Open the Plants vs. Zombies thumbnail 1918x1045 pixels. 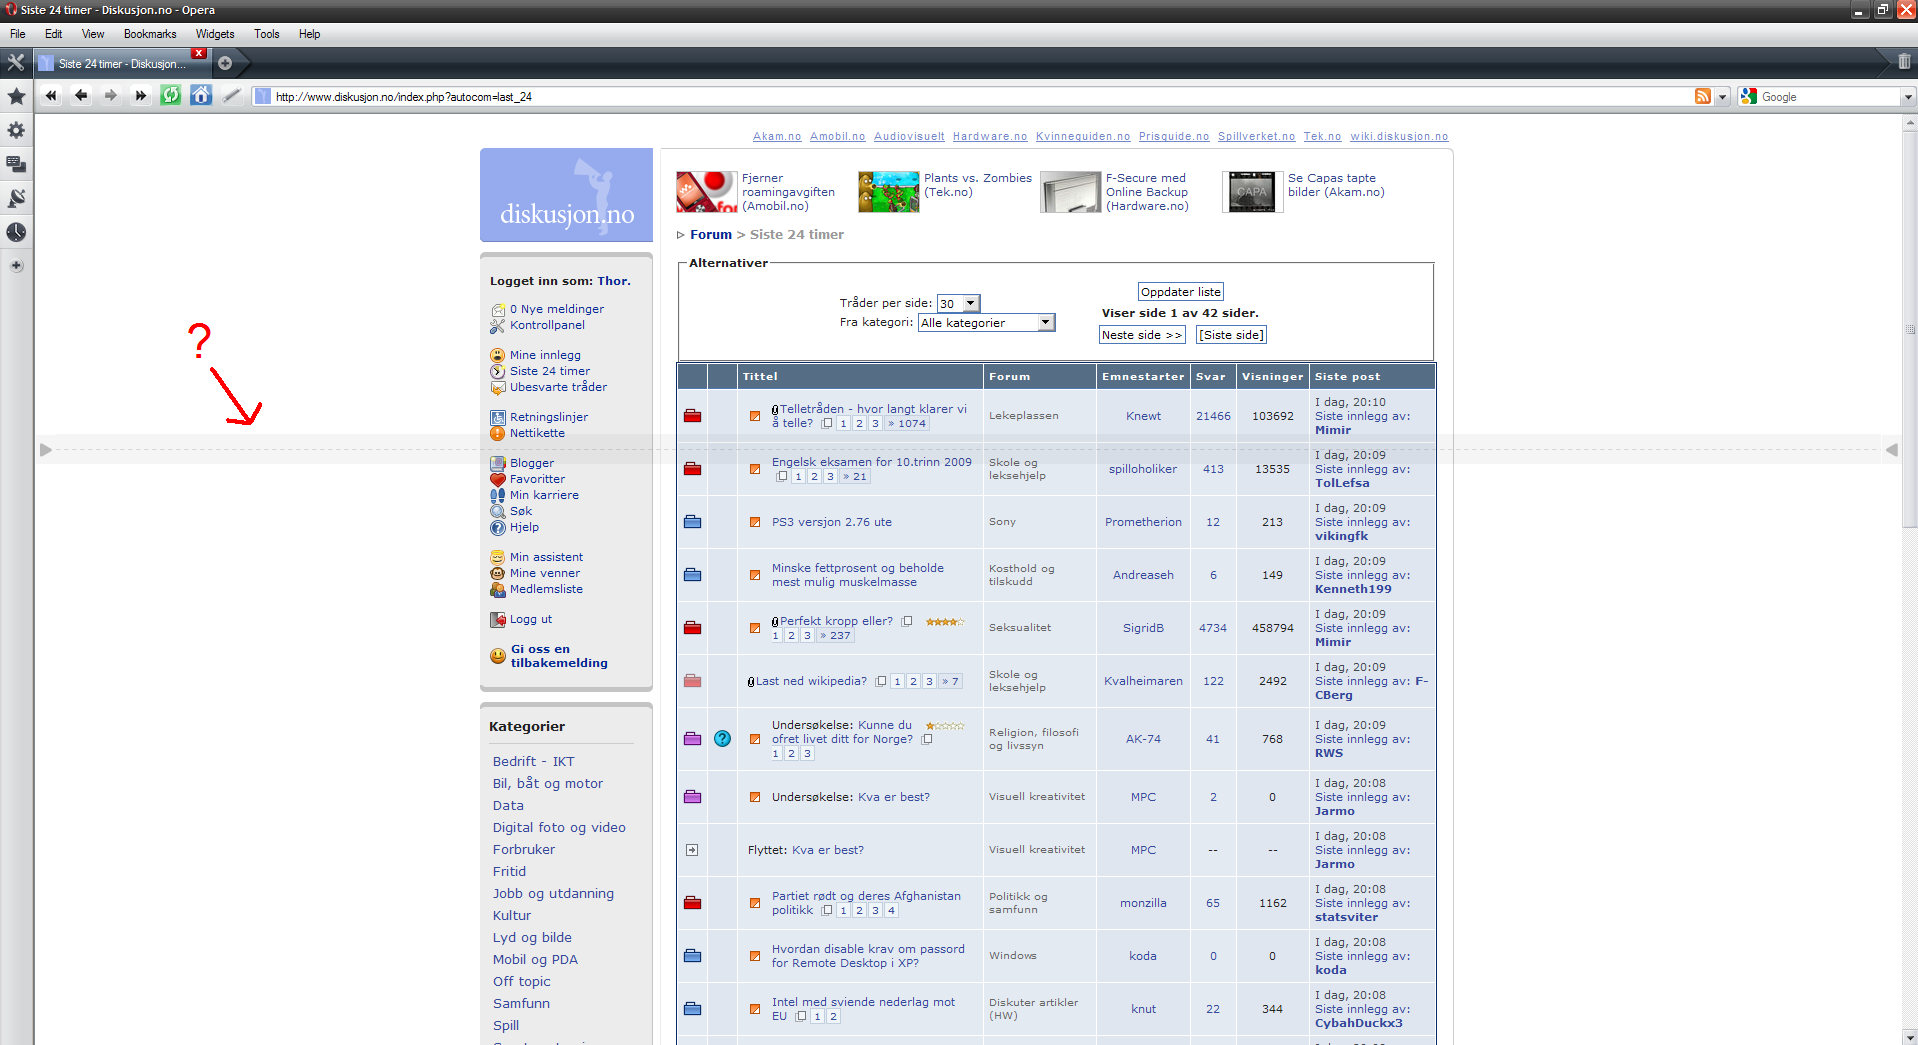click(888, 192)
